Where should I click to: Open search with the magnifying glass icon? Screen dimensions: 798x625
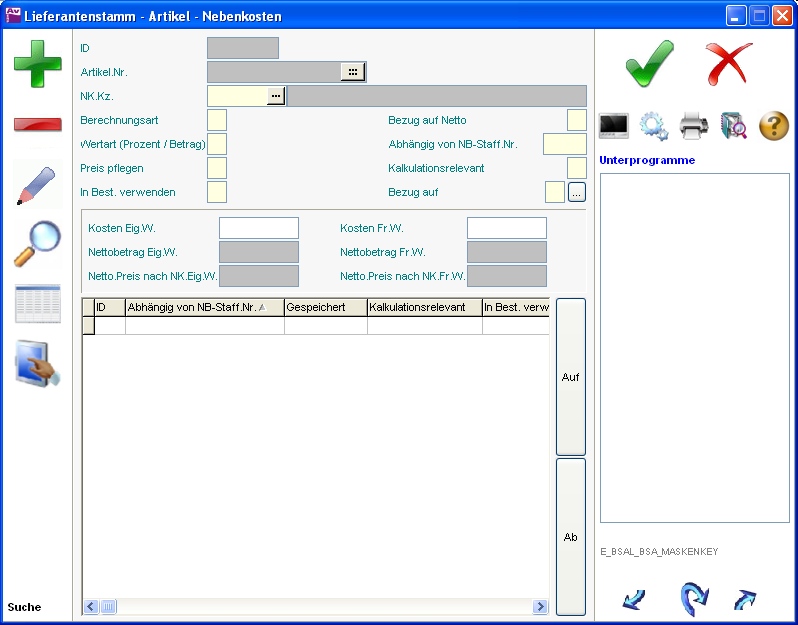[x=37, y=244]
